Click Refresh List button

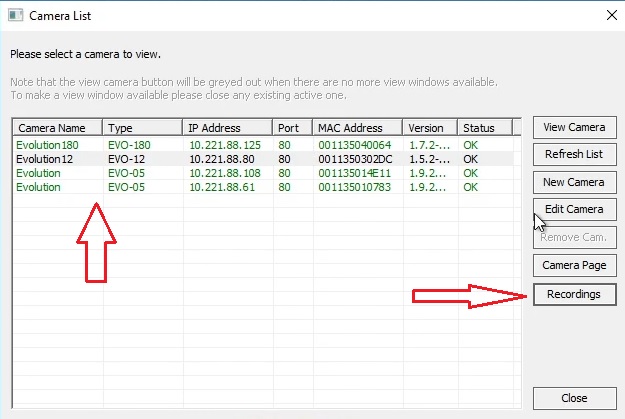pyautogui.click(x=573, y=155)
